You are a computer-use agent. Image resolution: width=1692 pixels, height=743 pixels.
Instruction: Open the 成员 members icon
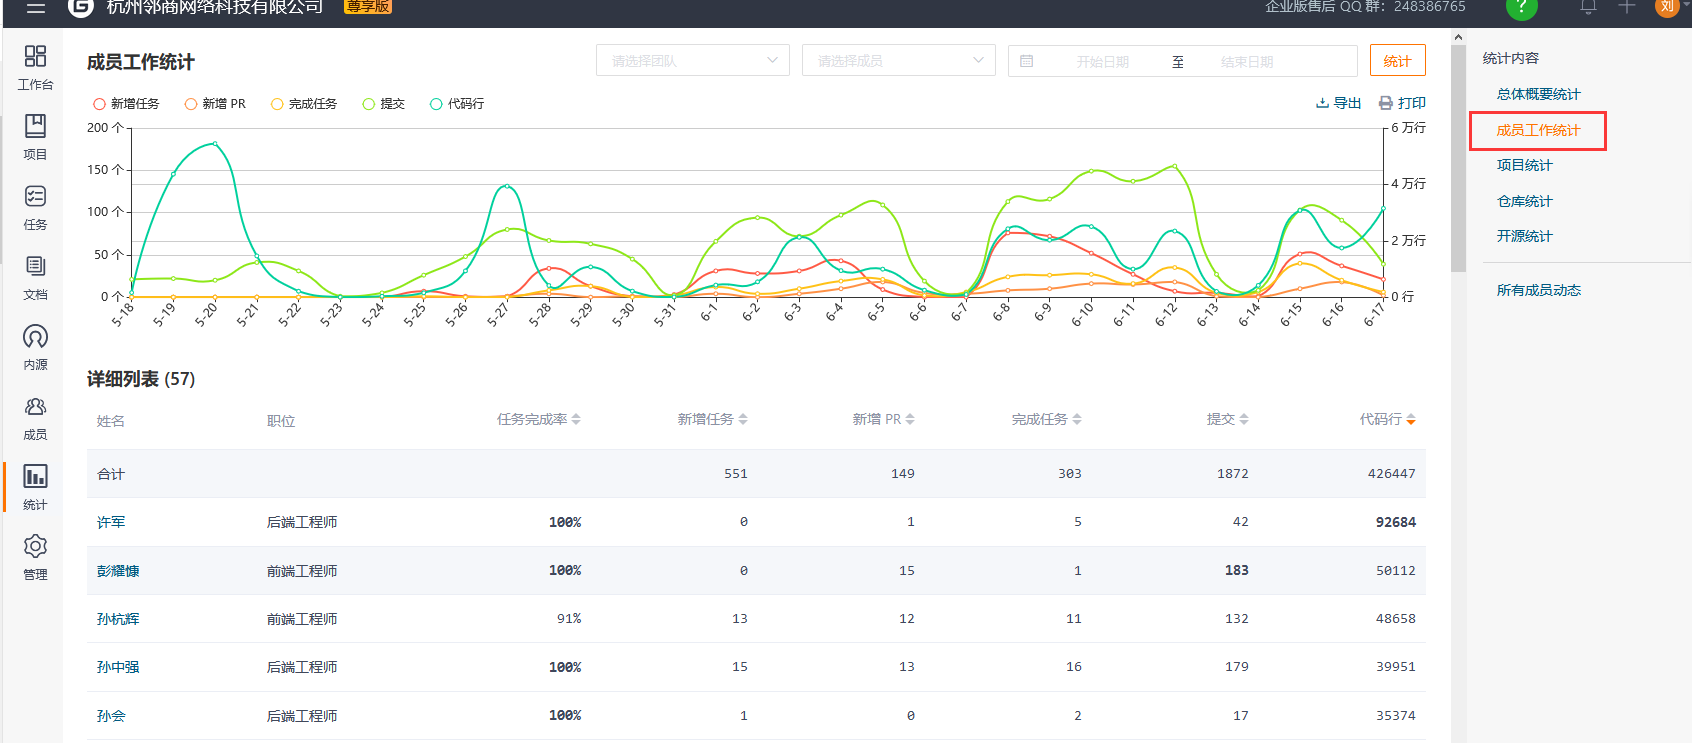(35, 406)
